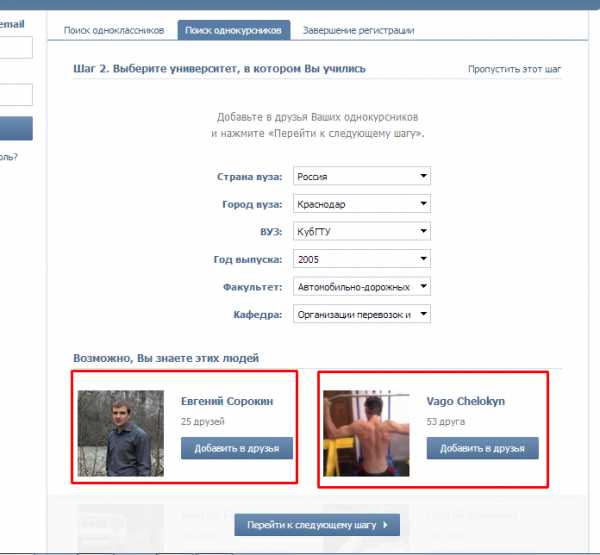Click Возможно, Вы знаете этих людей heading
The image size is (600, 555).
(166, 358)
